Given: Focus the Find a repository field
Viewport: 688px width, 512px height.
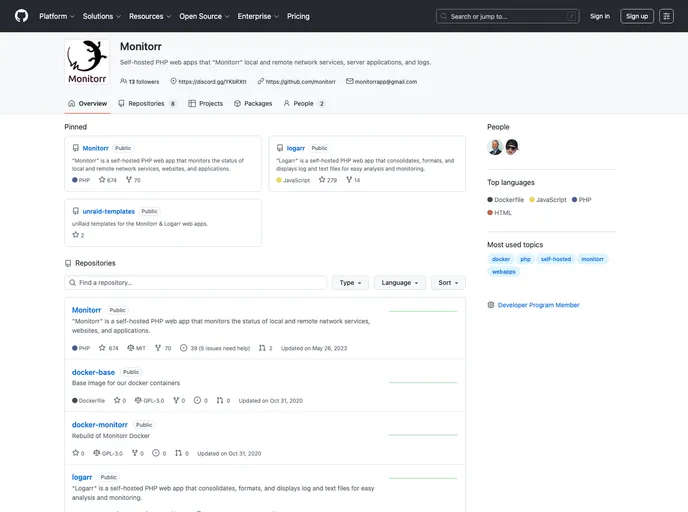Looking at the screenshot, I should tap(195, 283).
